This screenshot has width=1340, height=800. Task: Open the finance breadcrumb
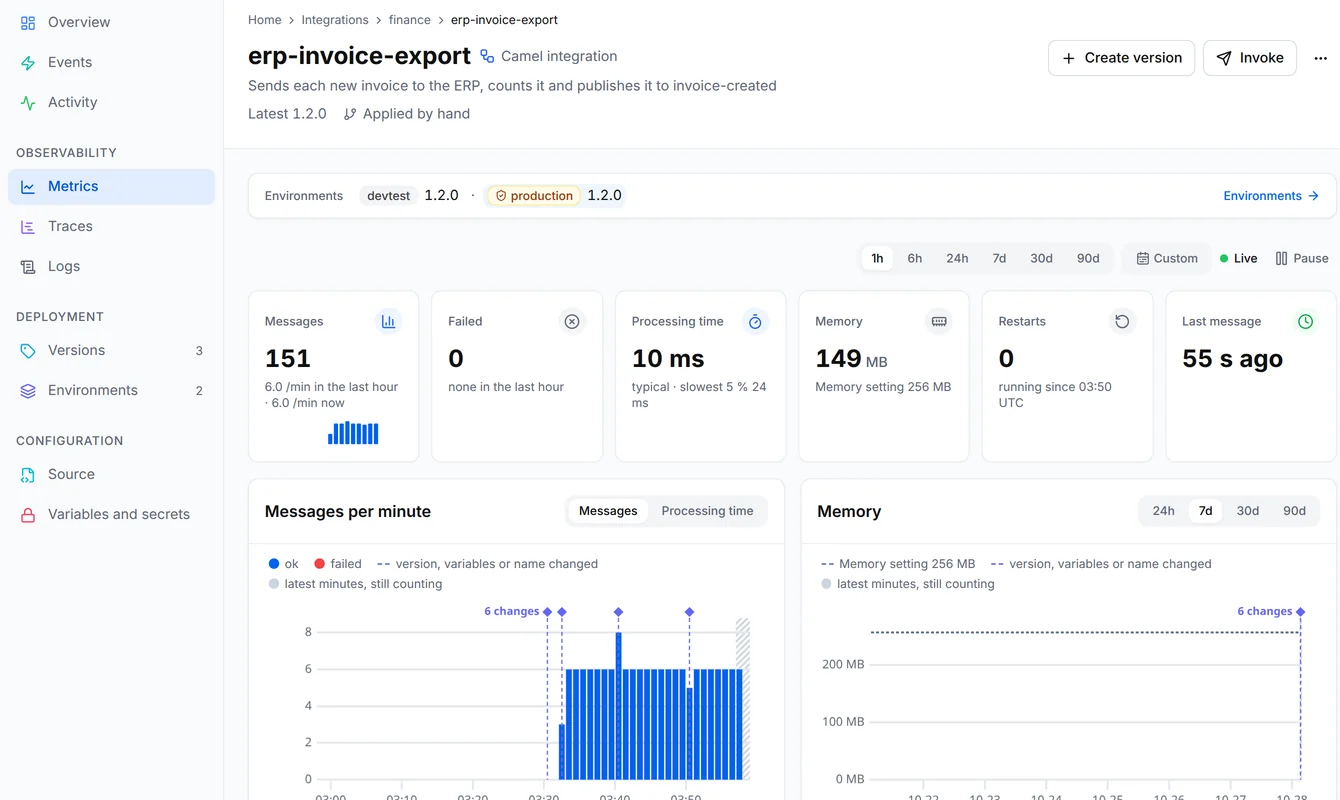(x=410, y=20)
